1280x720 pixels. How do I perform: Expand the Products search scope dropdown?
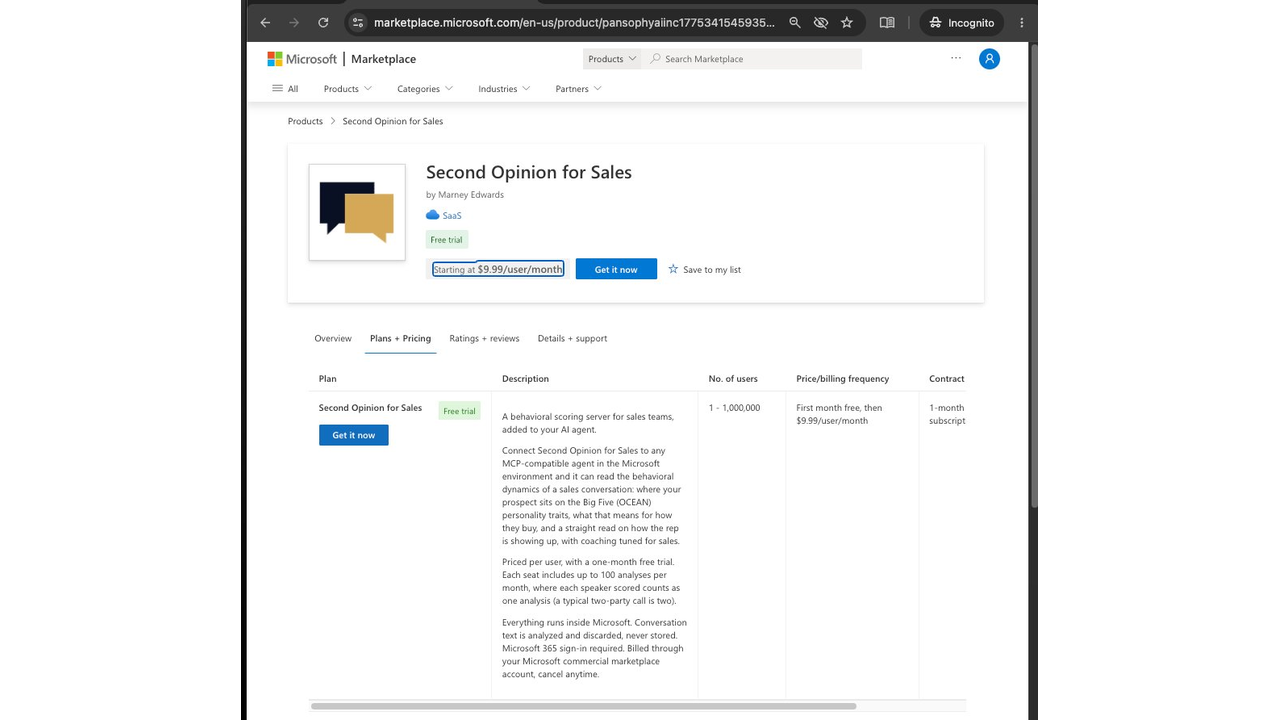(612, 59)
